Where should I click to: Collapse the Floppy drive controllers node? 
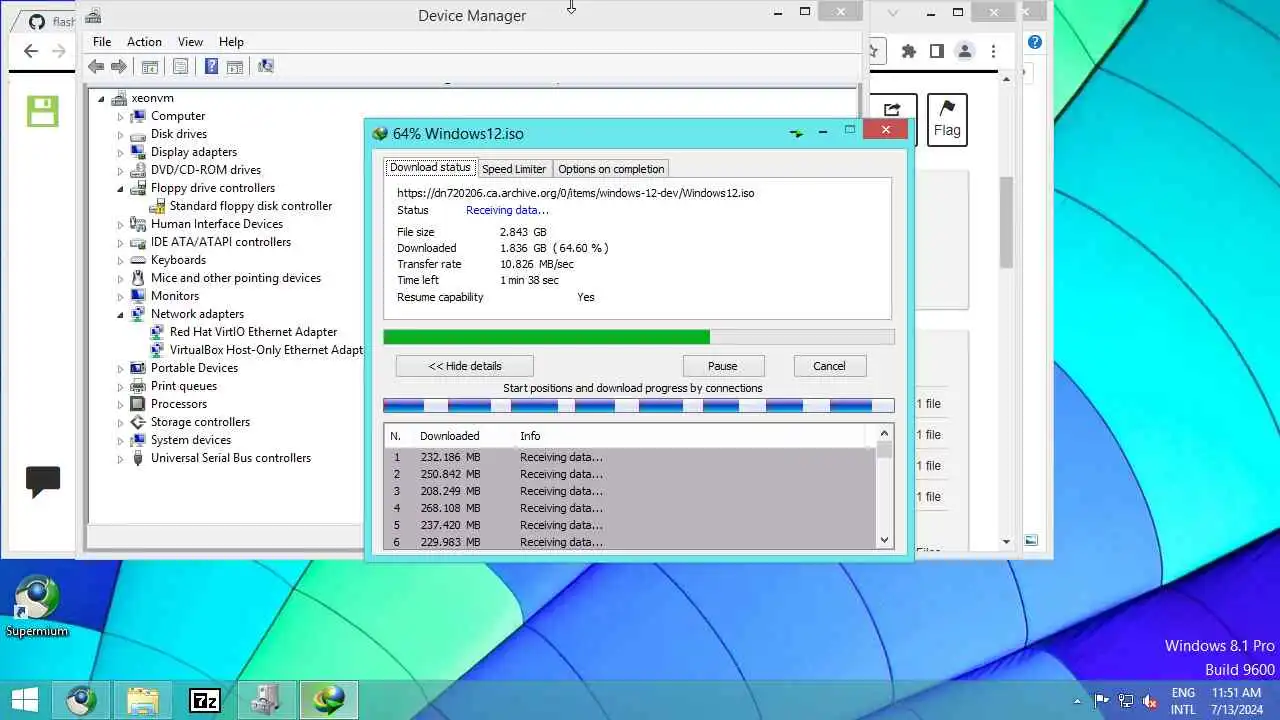(120, 188)
